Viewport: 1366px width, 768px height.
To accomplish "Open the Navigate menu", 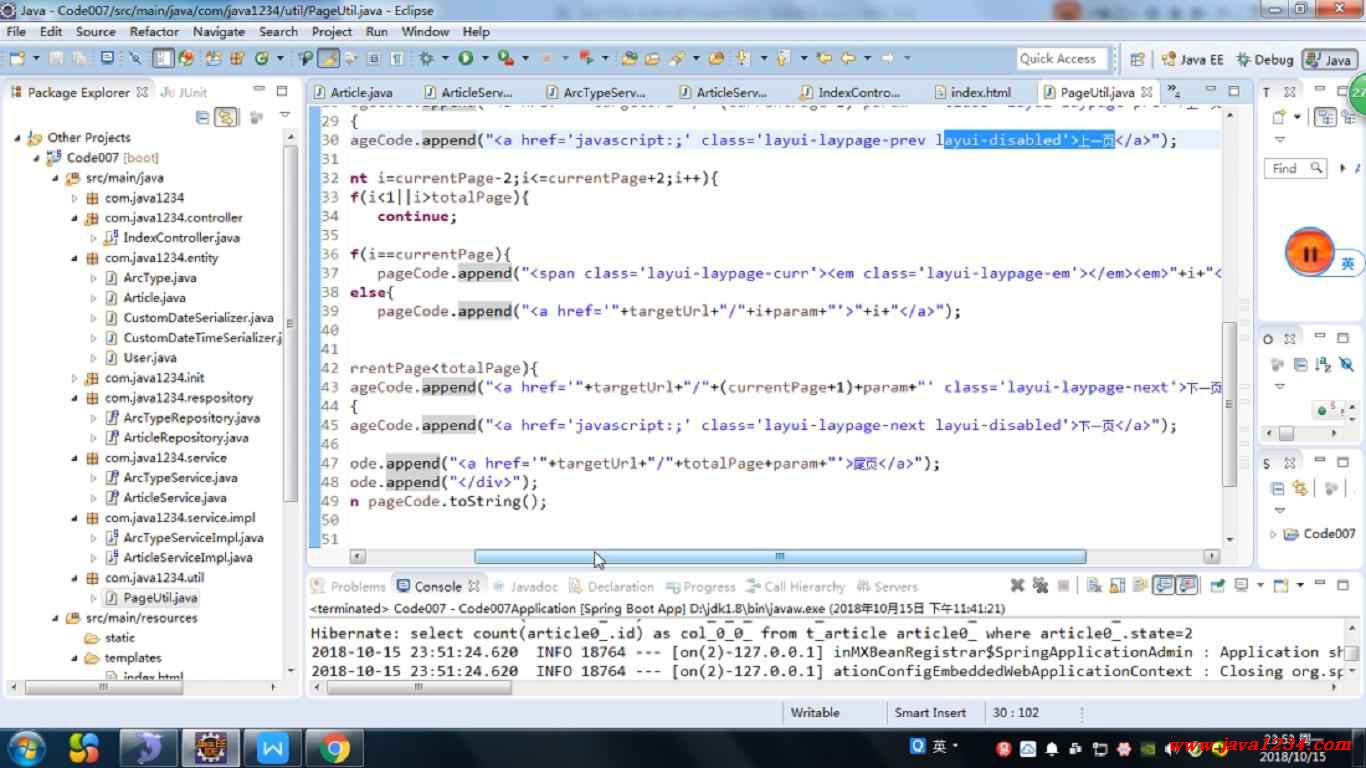I will (x=219, y=31).
